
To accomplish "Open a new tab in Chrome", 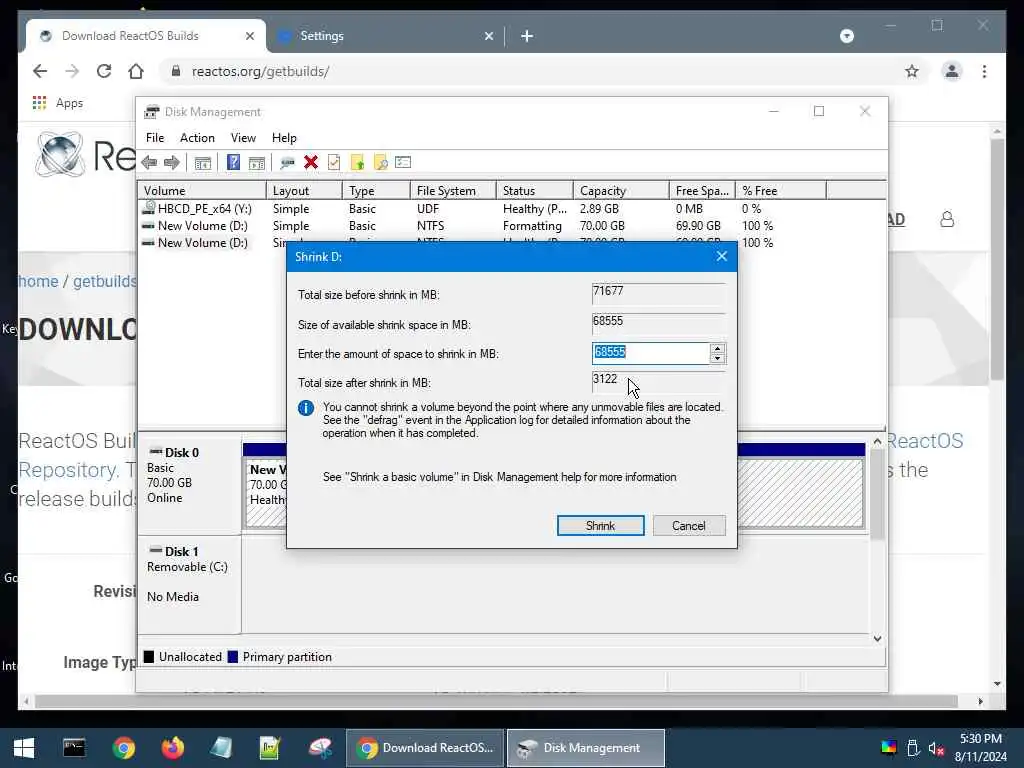I will tap(527, 36).
